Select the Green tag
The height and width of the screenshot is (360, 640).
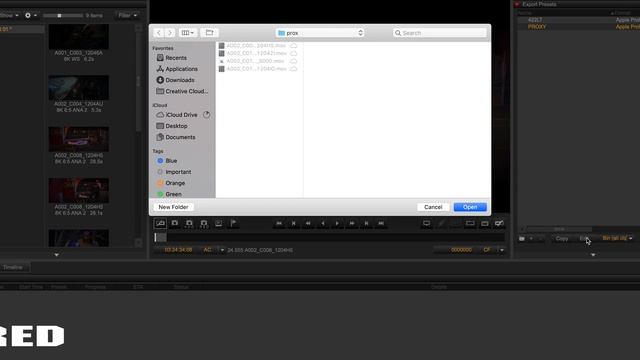click(169, 194)
